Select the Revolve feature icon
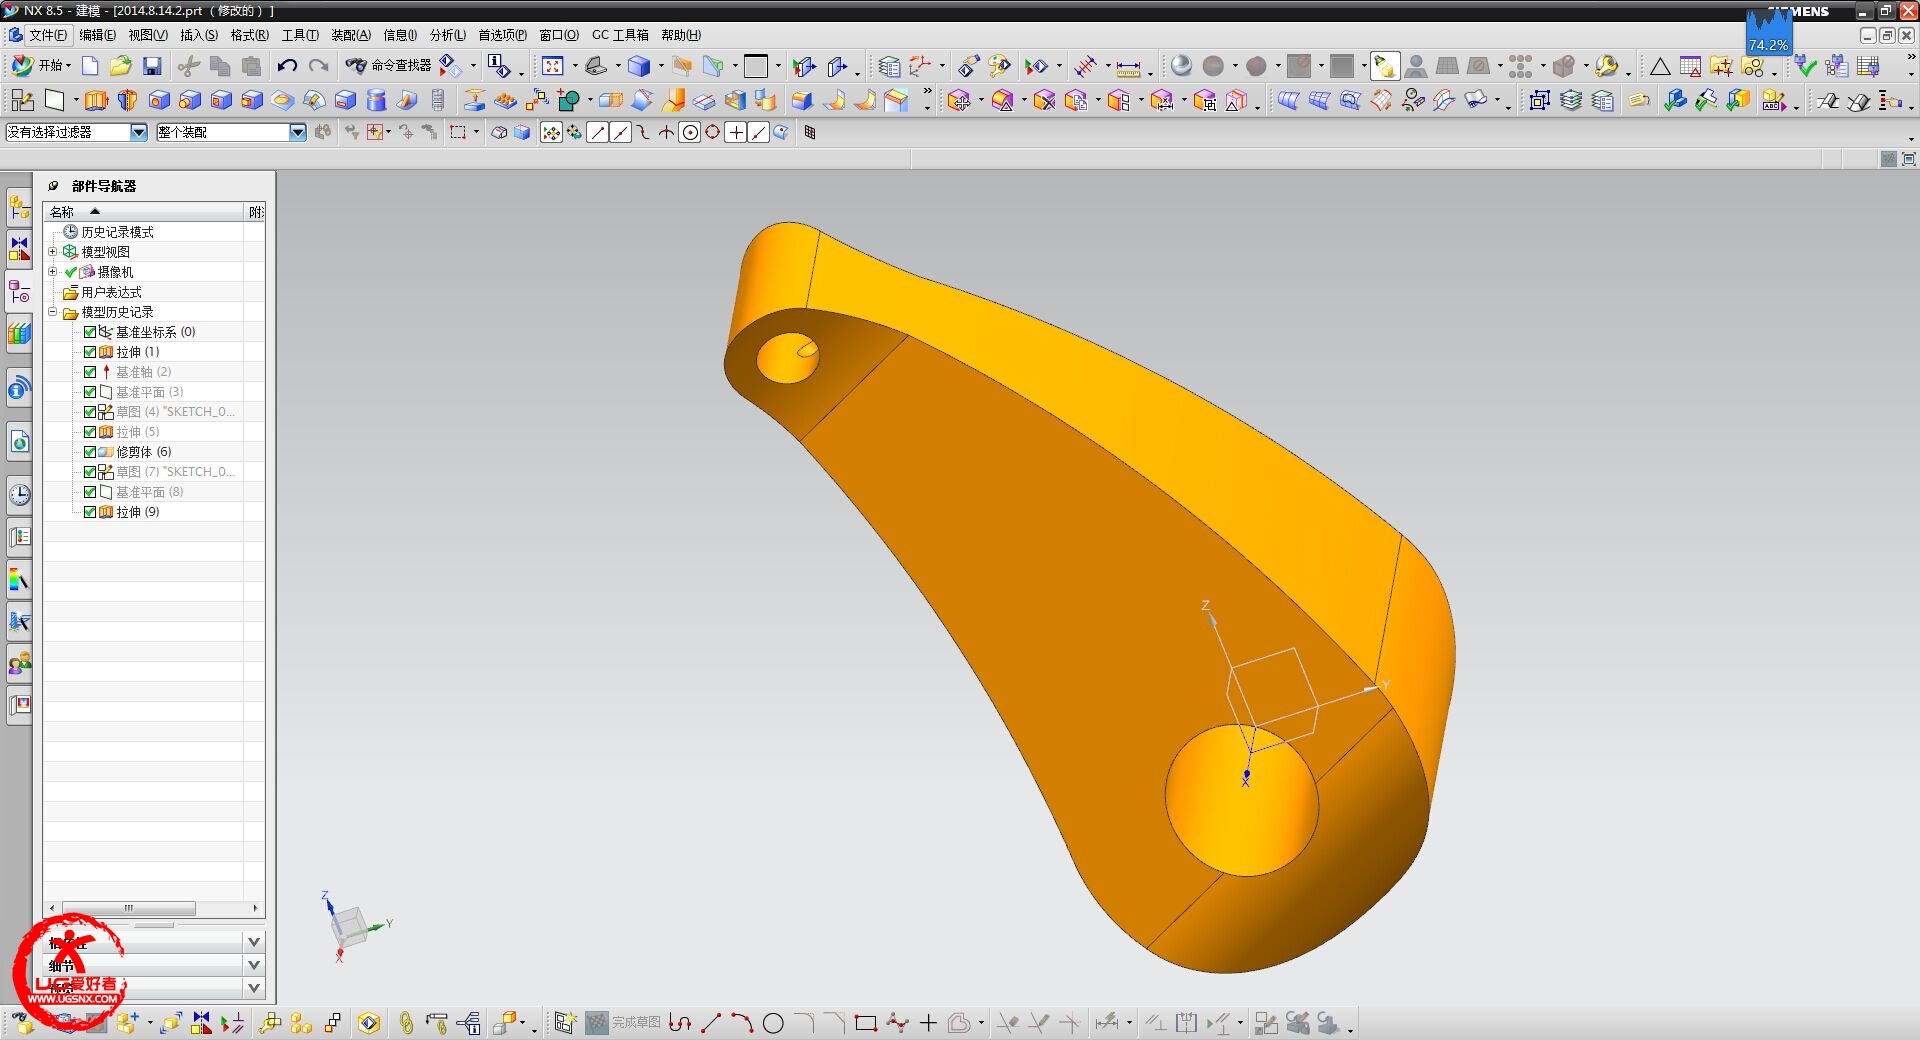 [x=127, y=100]
